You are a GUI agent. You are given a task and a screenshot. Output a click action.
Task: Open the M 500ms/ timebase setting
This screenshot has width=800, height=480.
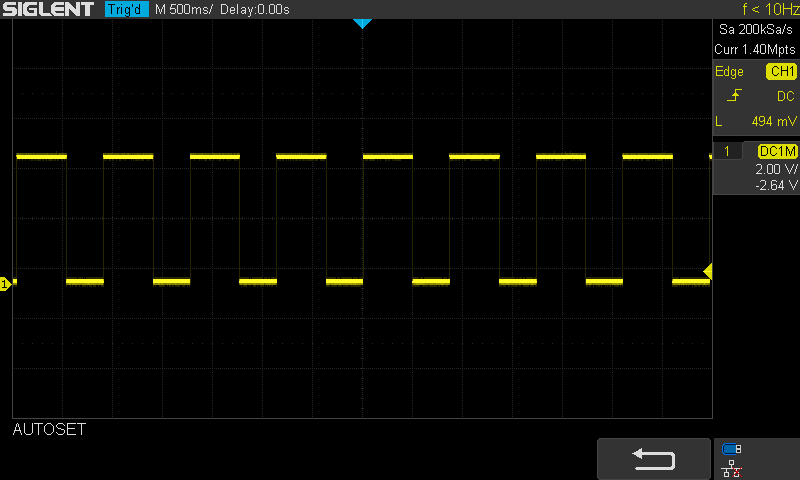point(185,9)
